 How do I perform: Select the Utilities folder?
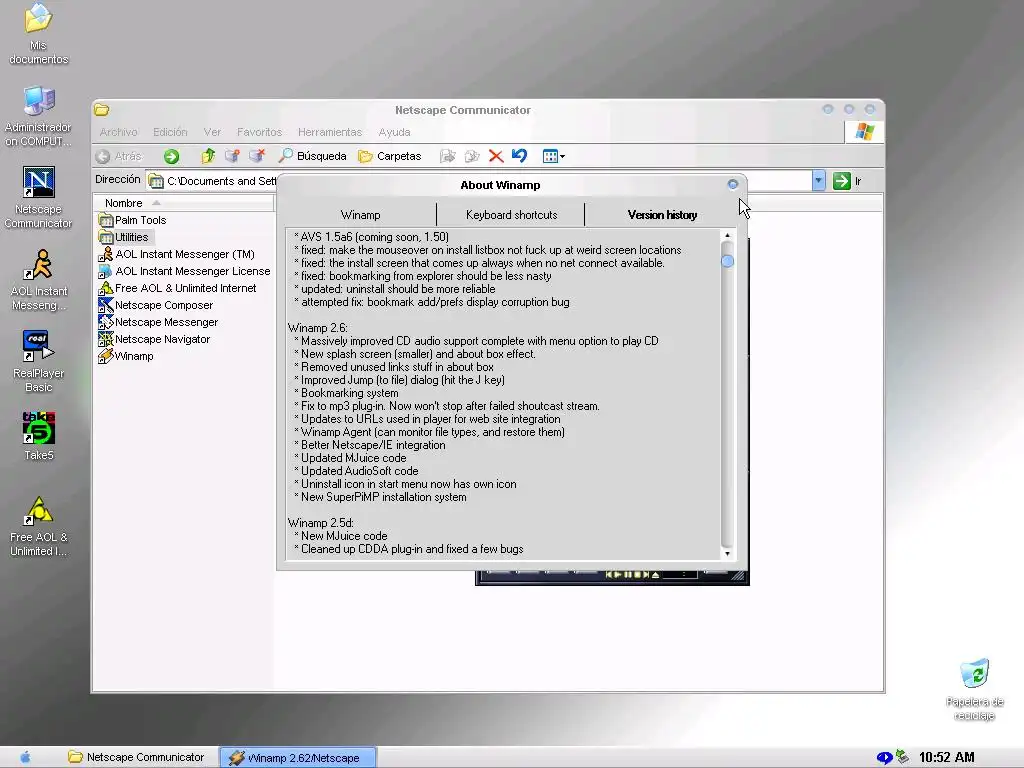[x=124, y=237]
